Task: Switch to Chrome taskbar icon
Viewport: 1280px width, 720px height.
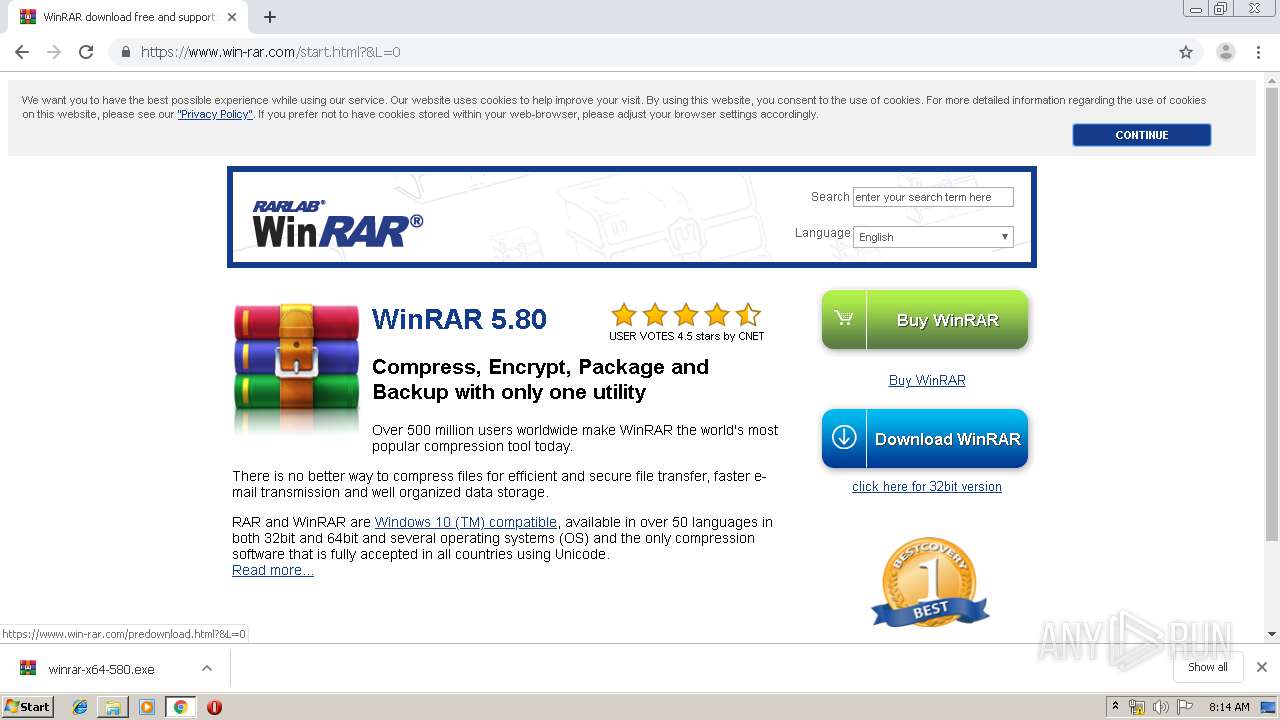Action: (x=180, y=707)
